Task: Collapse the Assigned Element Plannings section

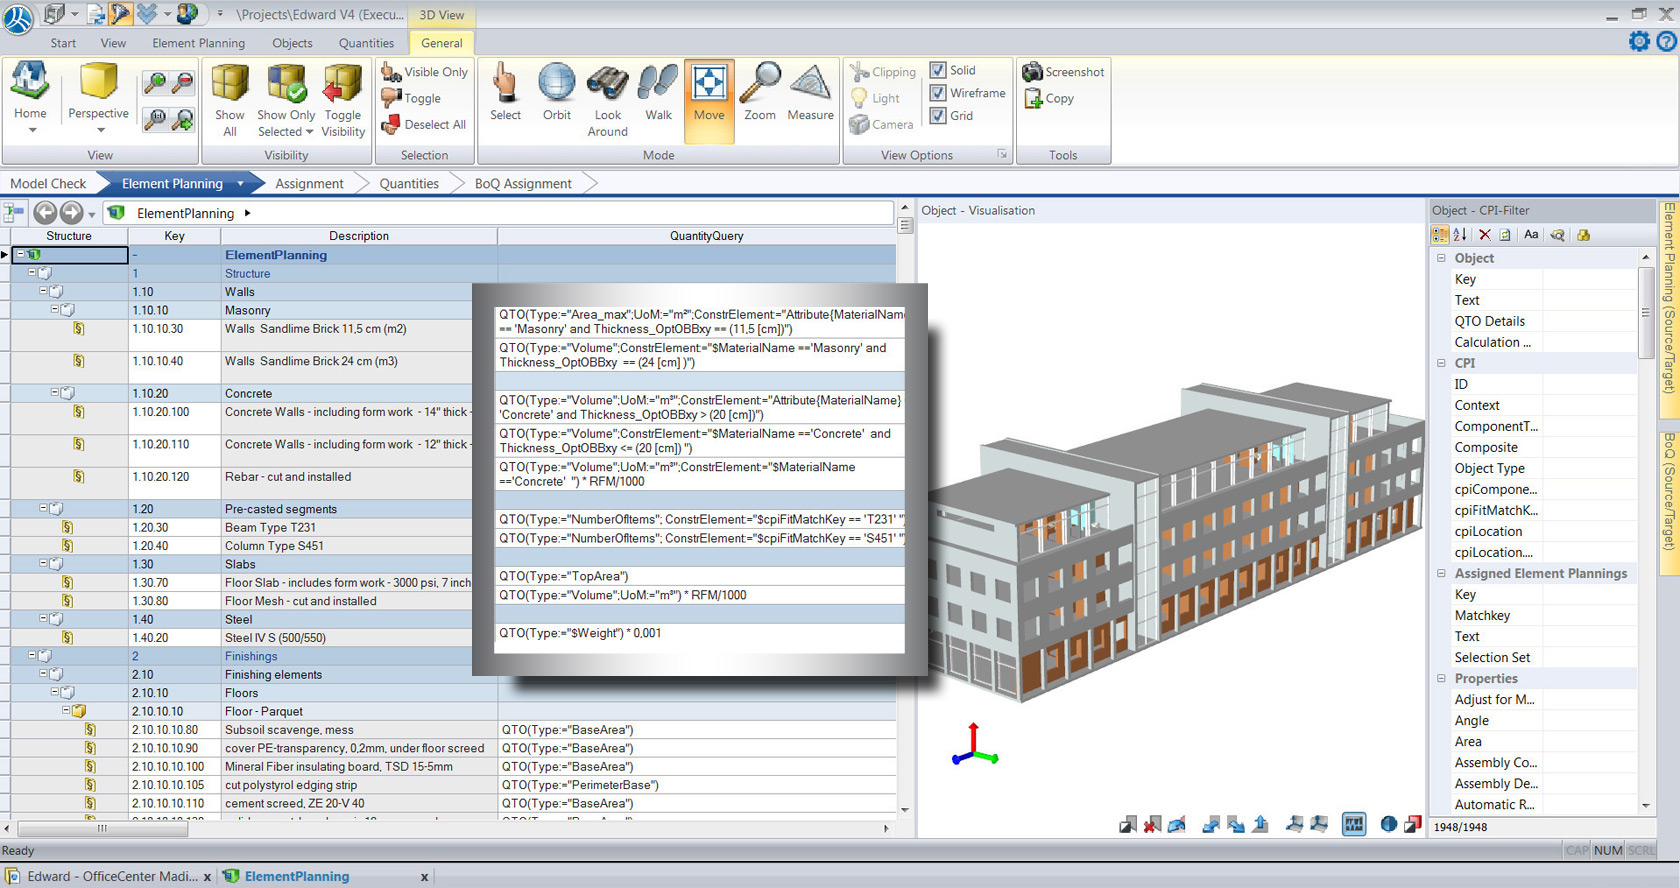Action: [1441, 574]
